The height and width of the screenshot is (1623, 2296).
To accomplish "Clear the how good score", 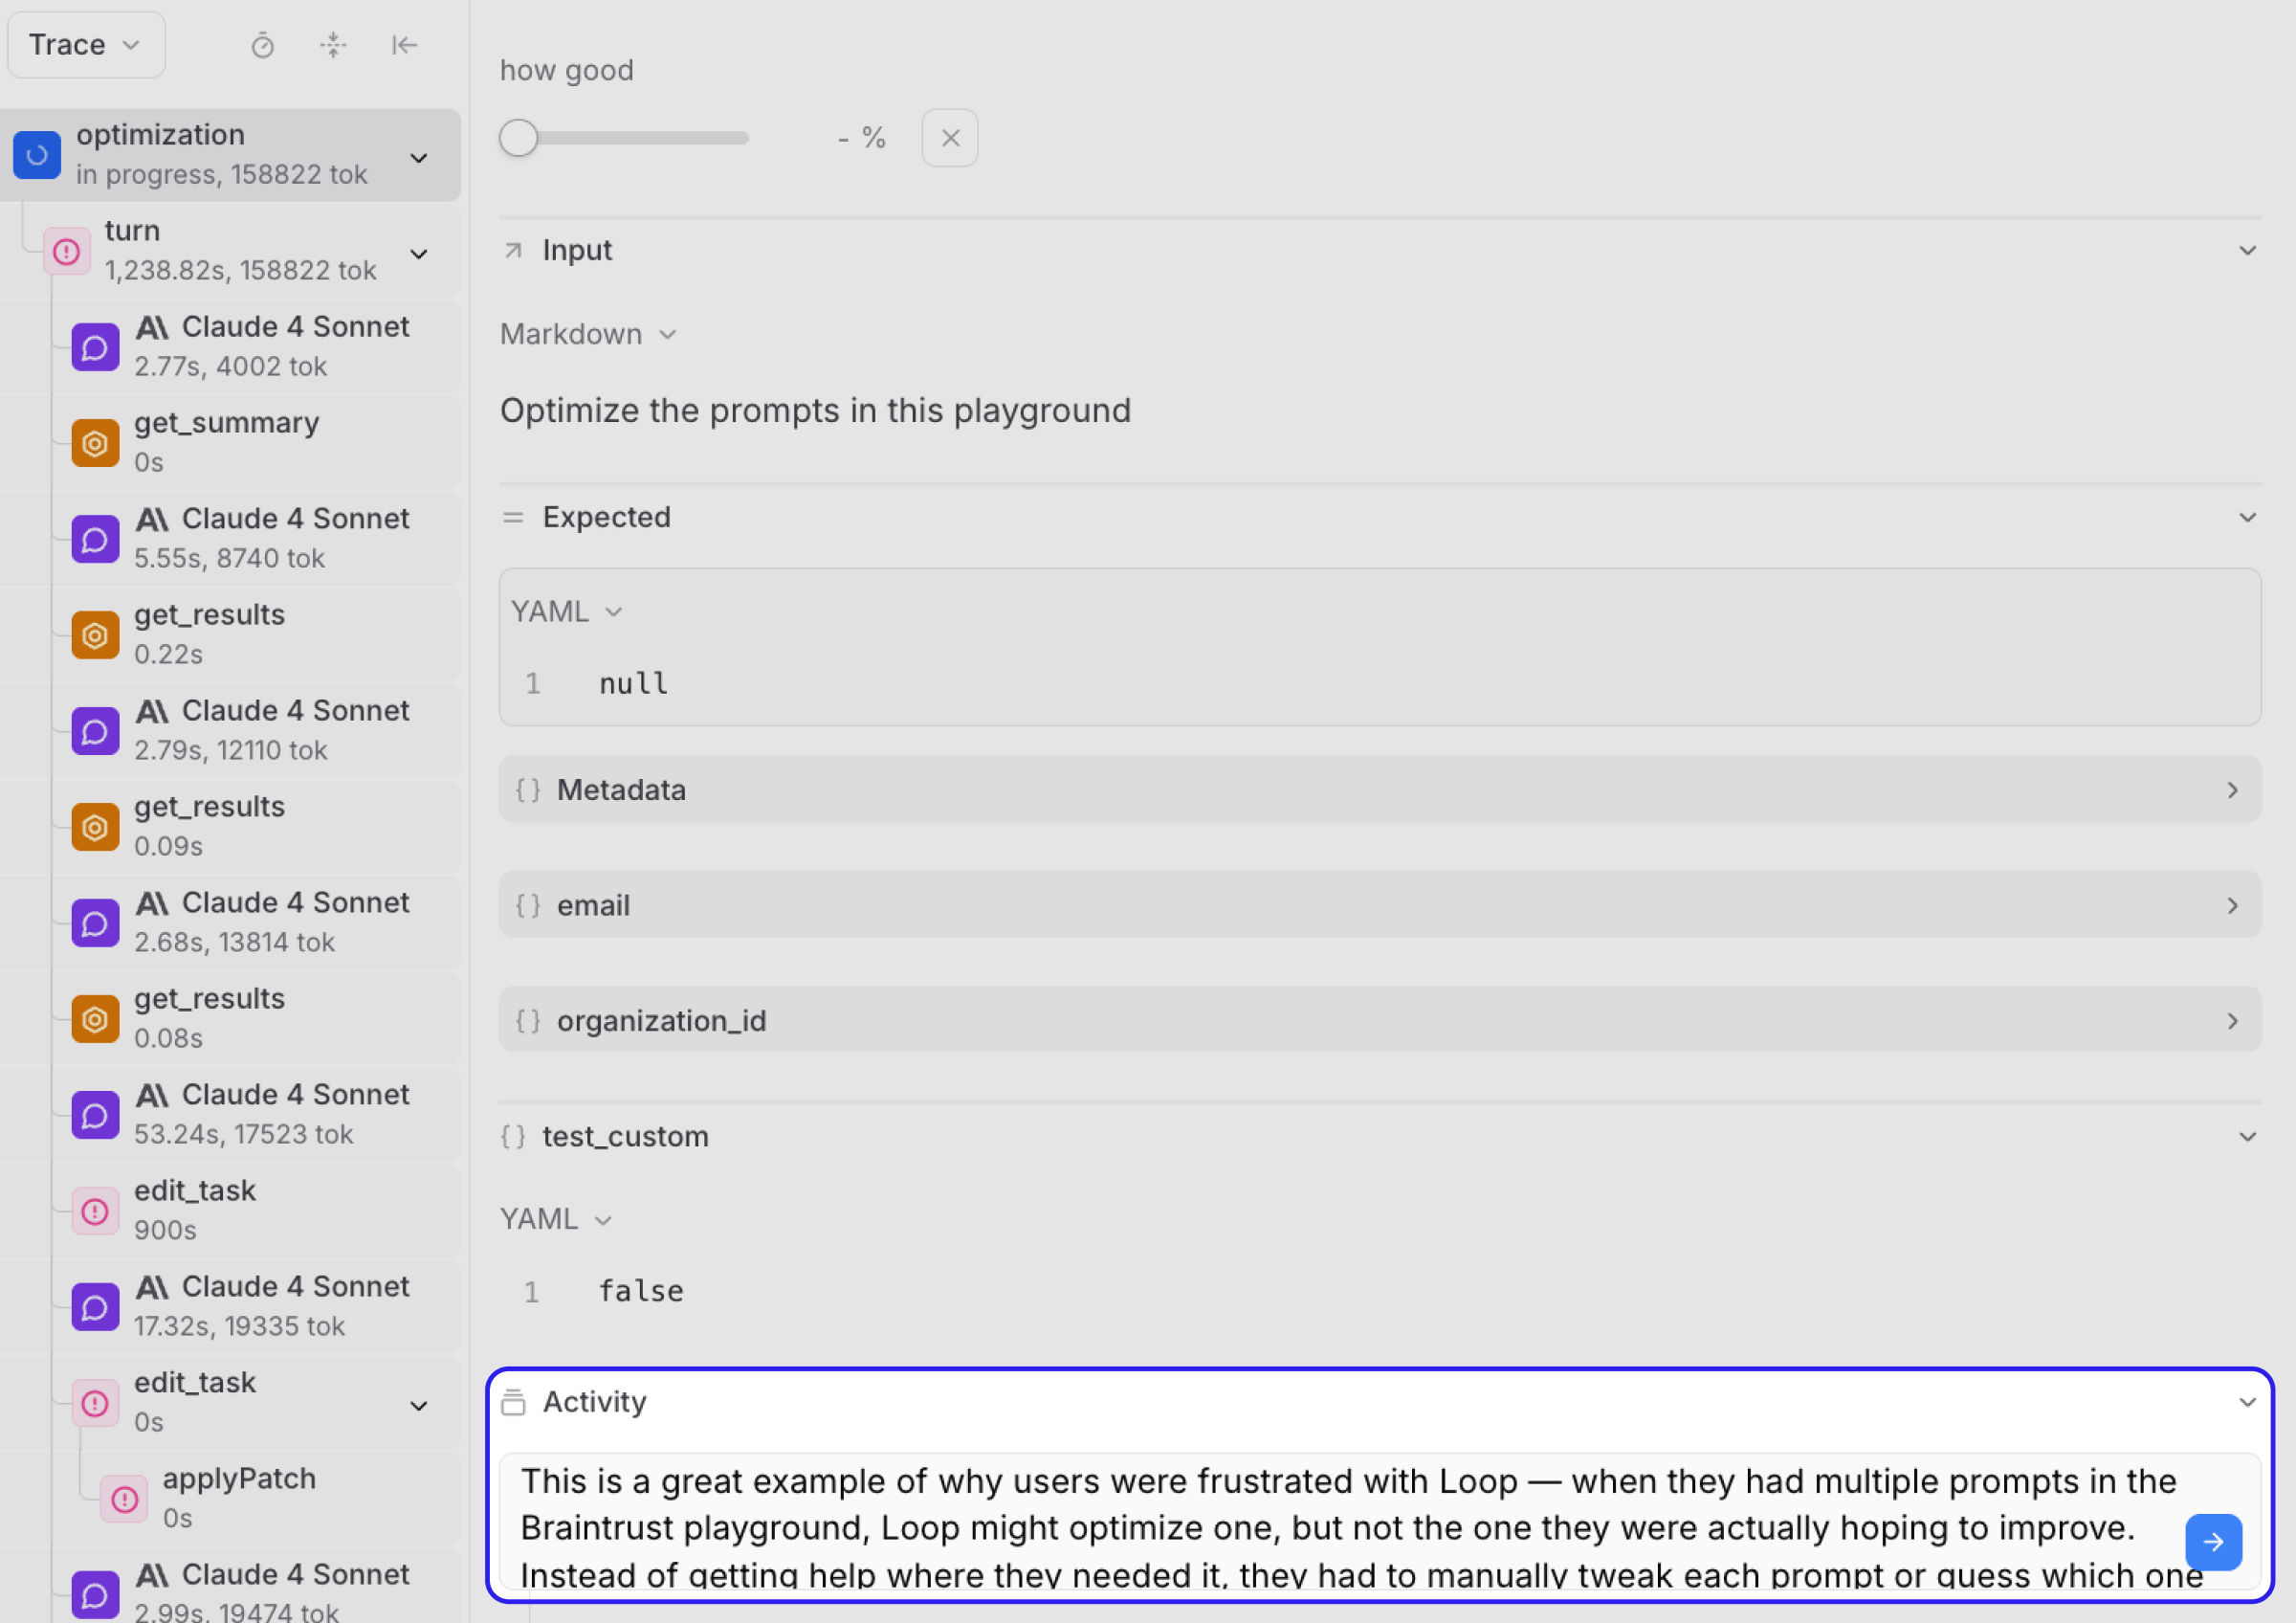I will (949, 138).
